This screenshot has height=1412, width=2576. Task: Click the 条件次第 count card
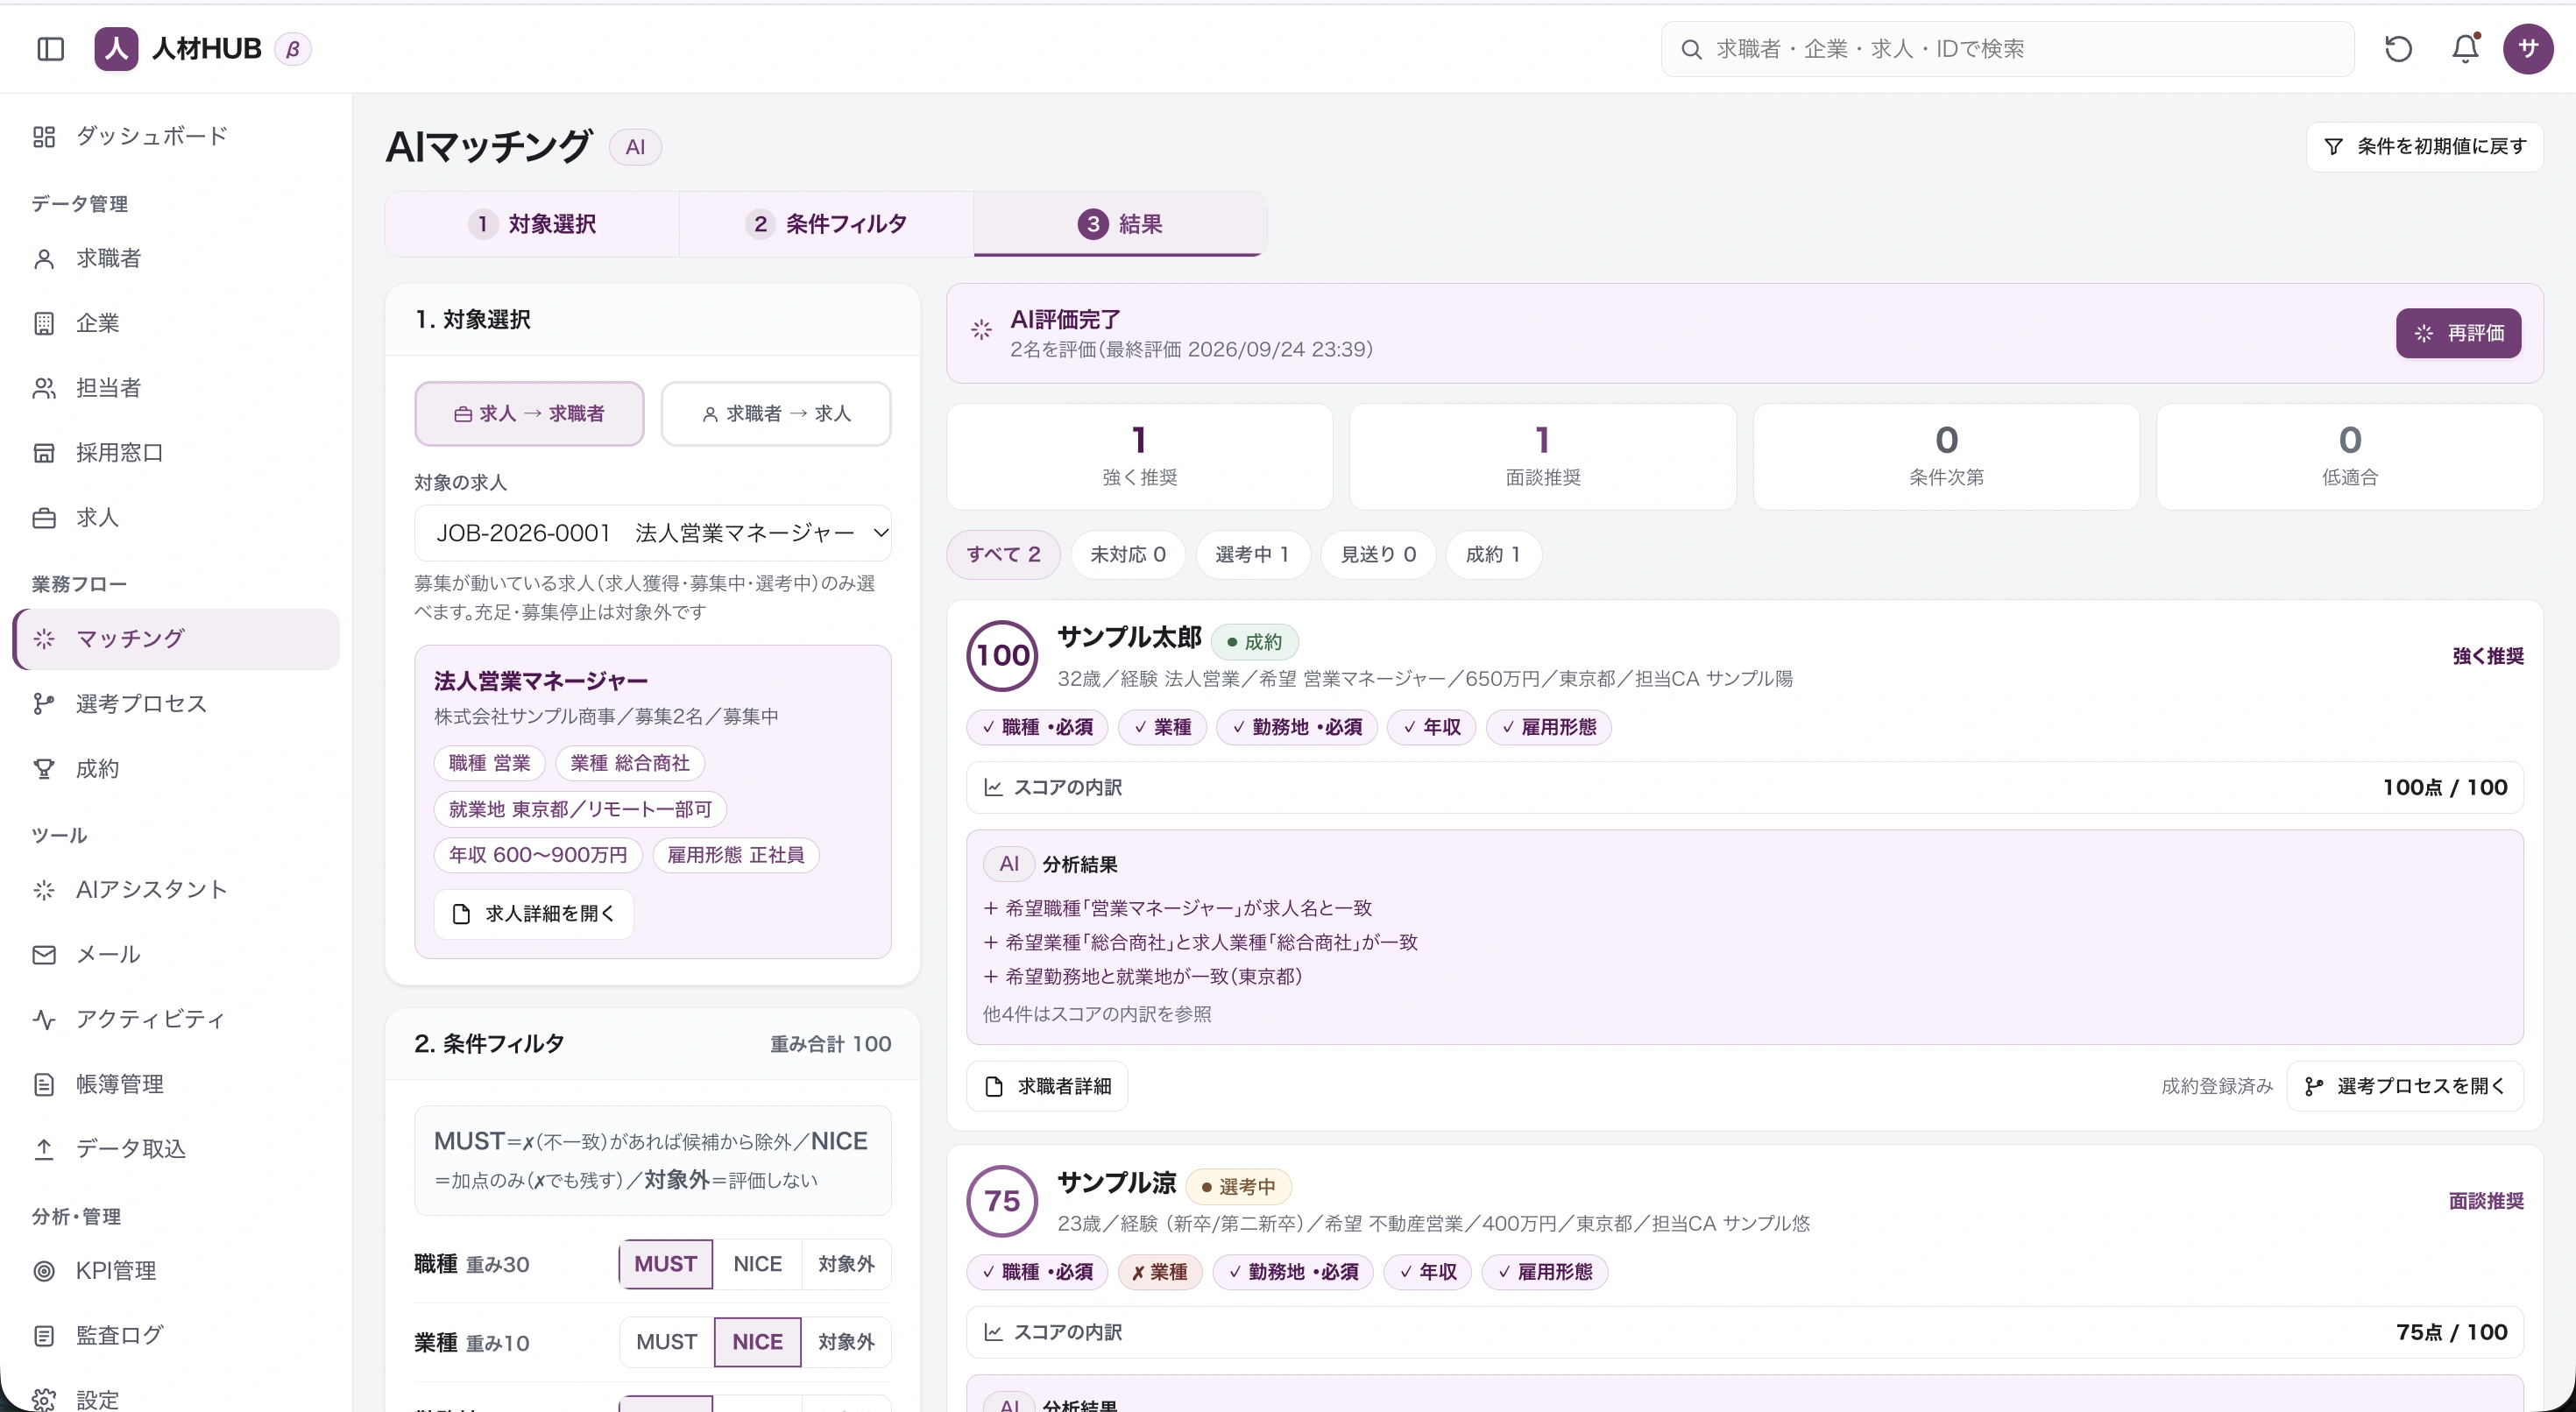(1946, 457)
